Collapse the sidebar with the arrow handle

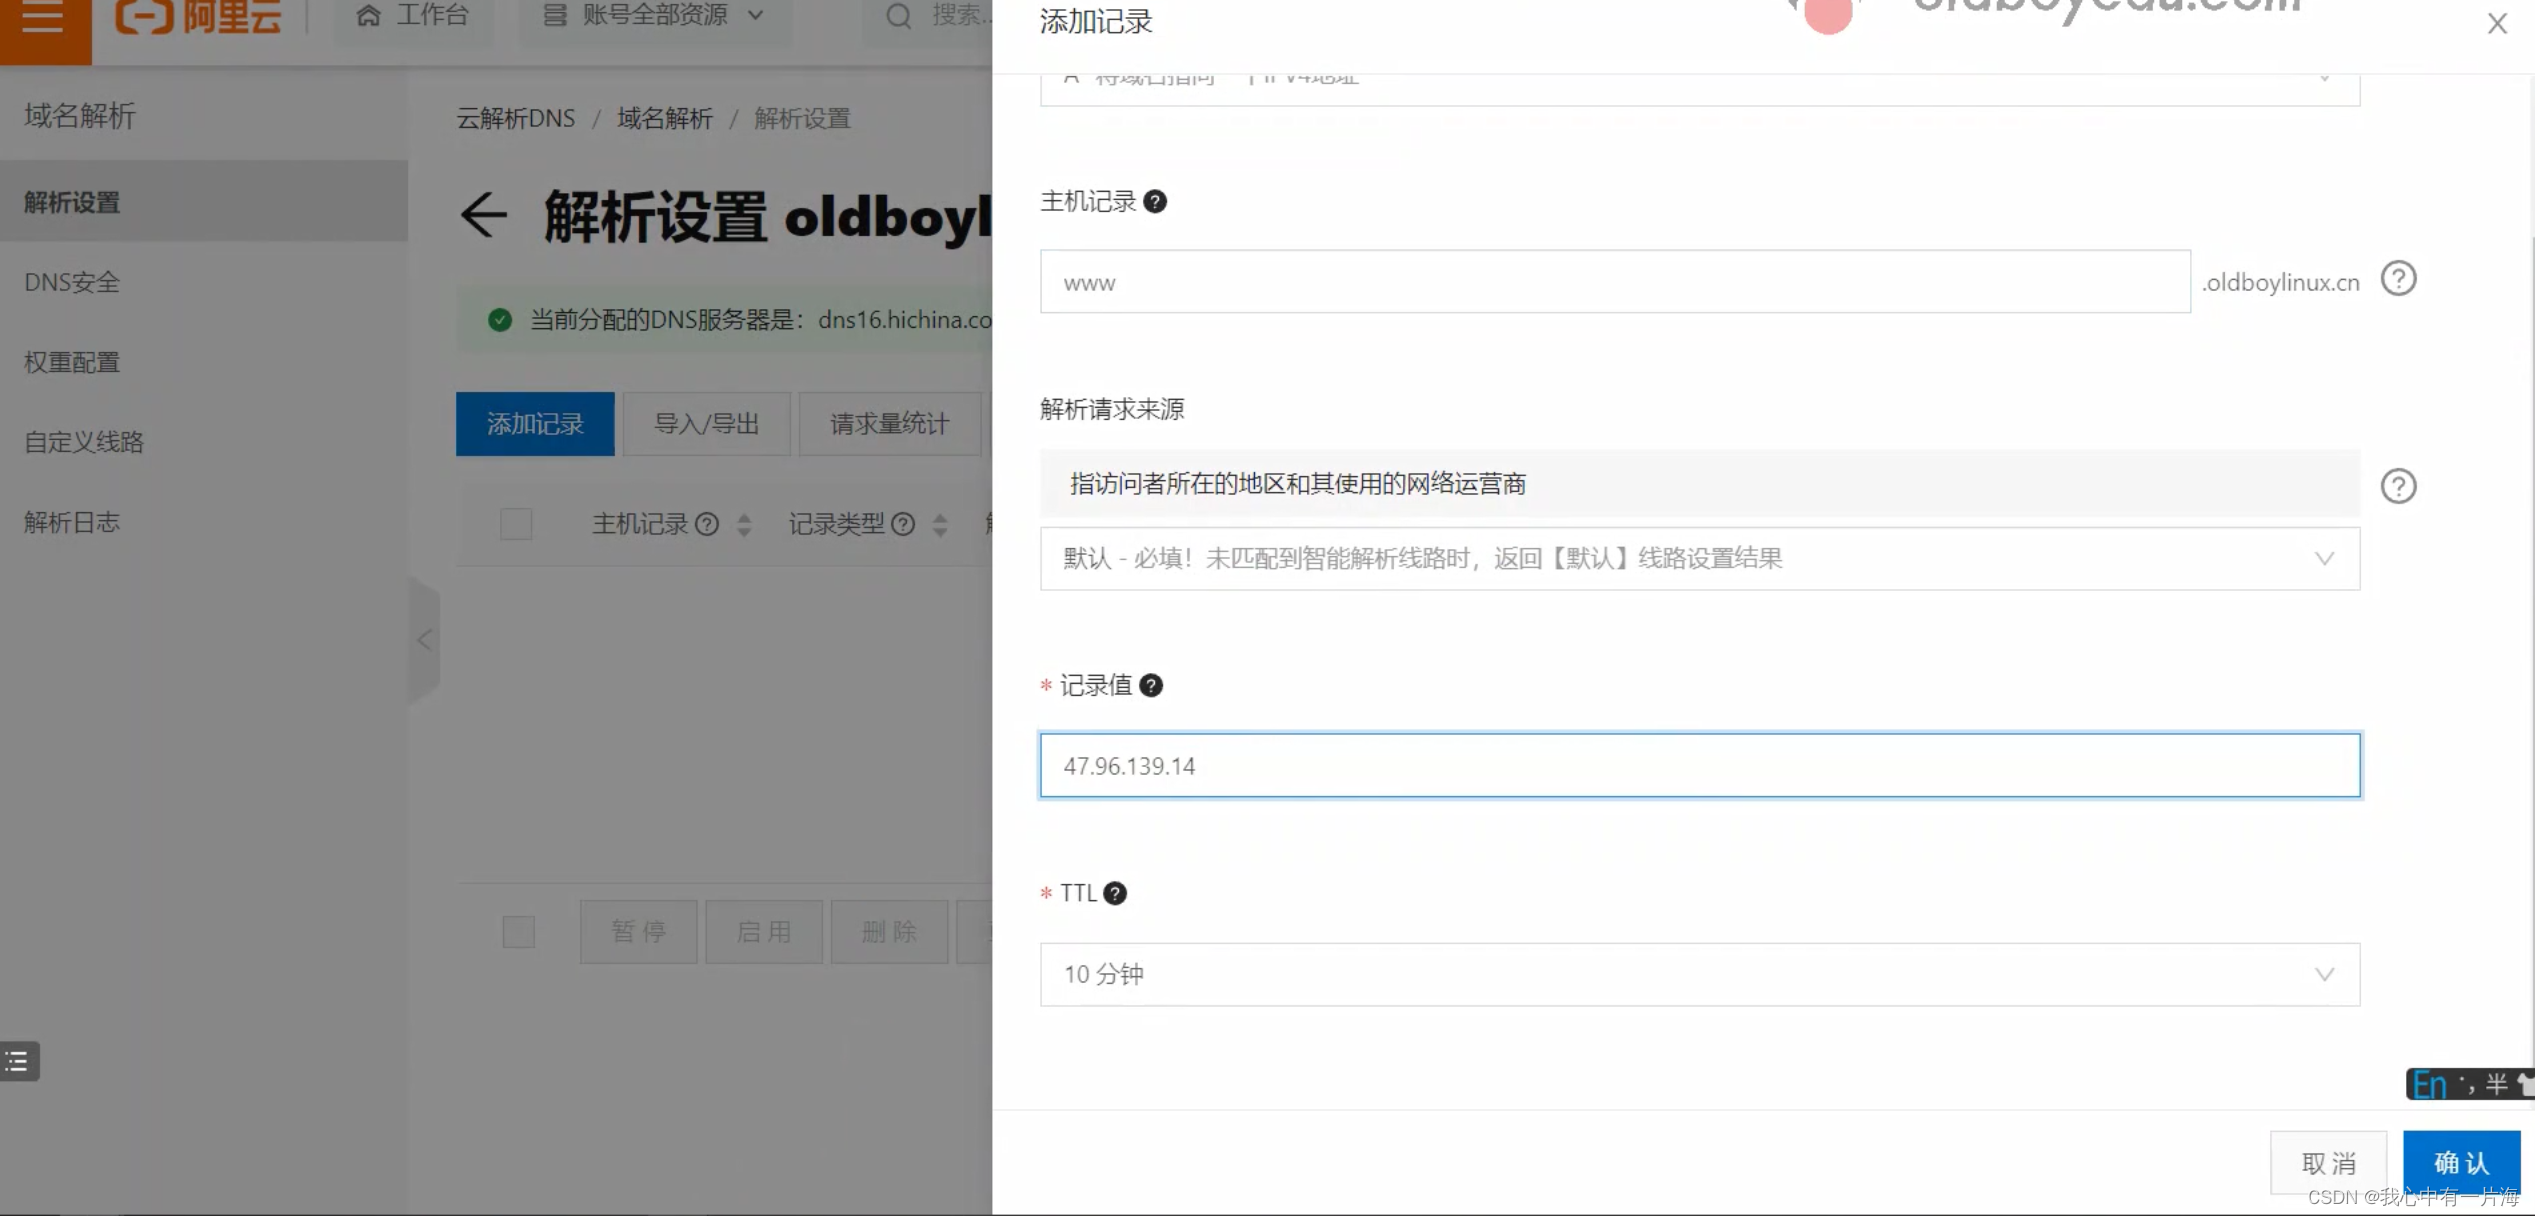424,640
